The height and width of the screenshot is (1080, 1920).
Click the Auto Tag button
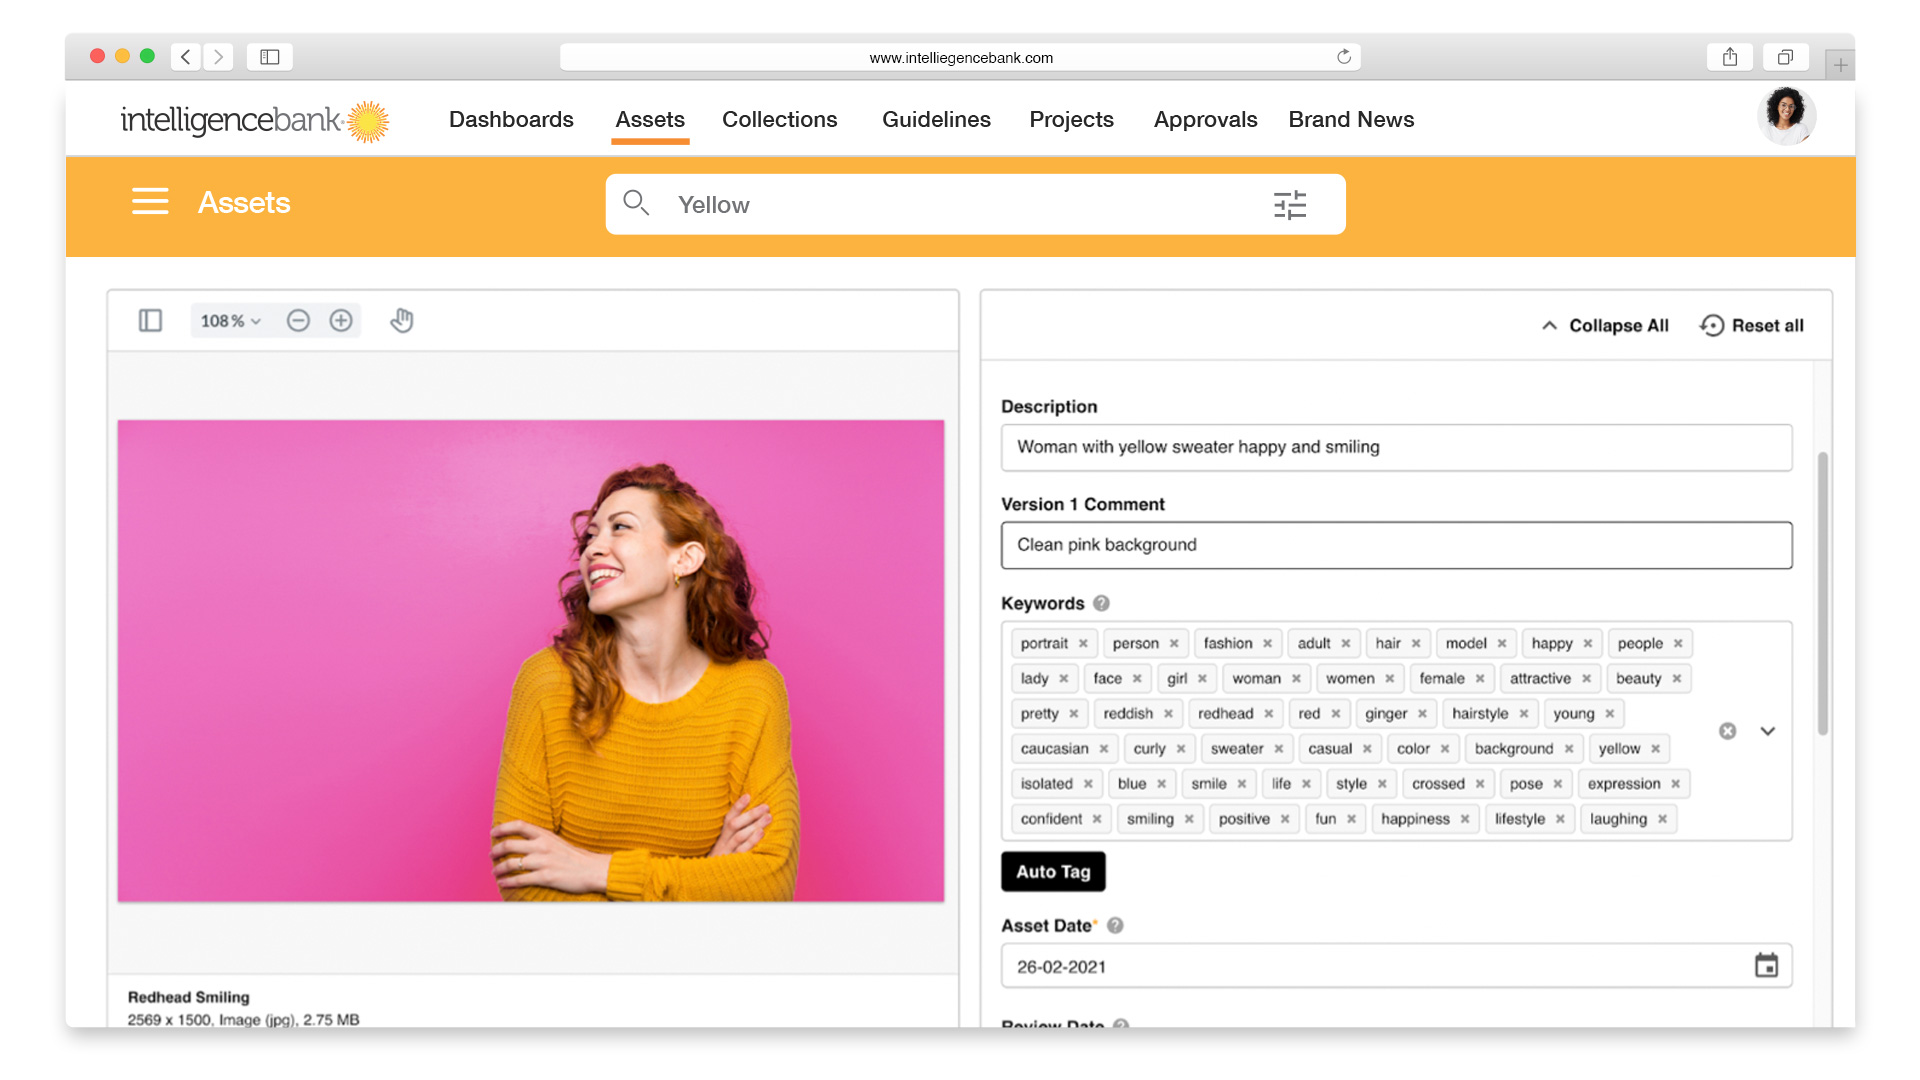[1053, 872]
